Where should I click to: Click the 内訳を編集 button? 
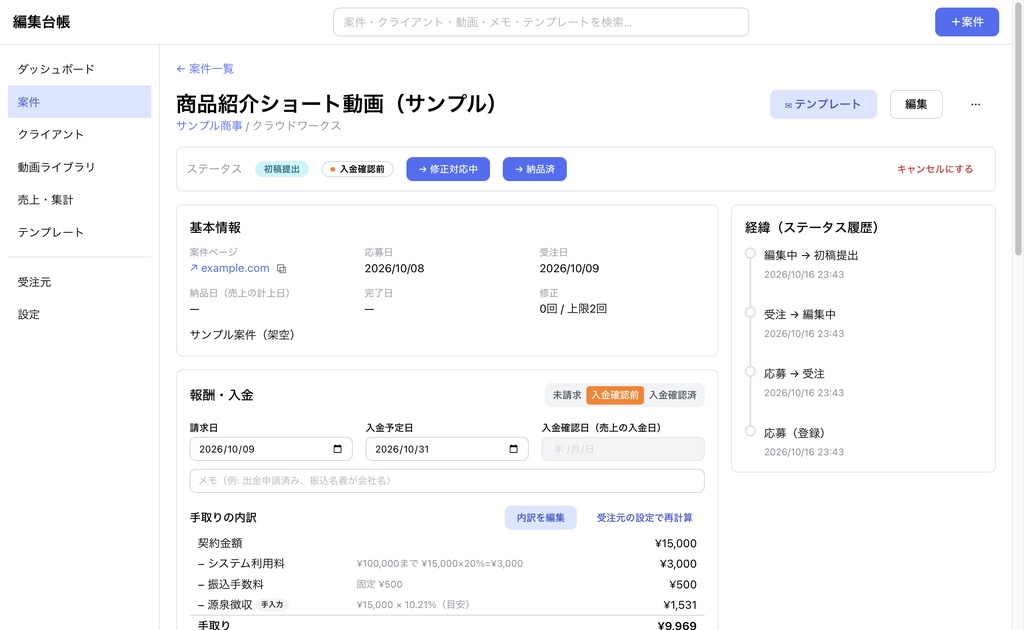540,518
